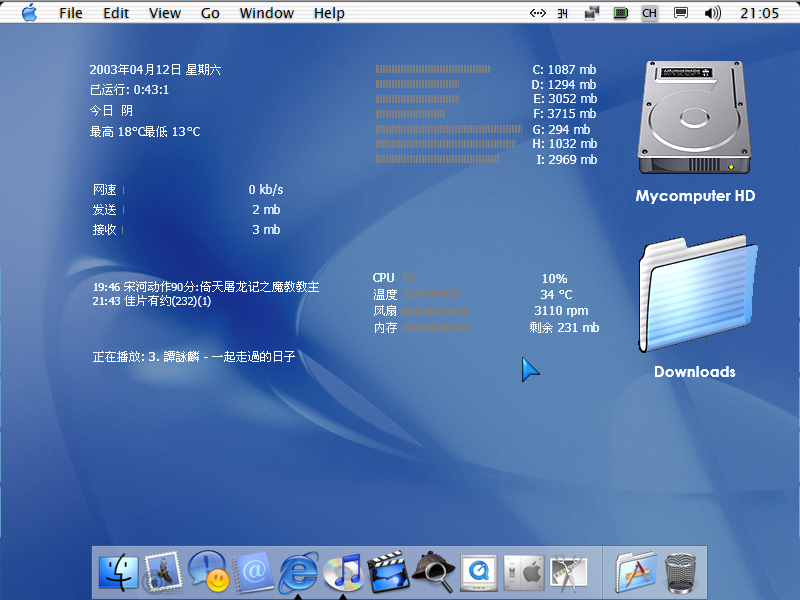Open Mycomputer HD drive icon

(x=694, y=118)
